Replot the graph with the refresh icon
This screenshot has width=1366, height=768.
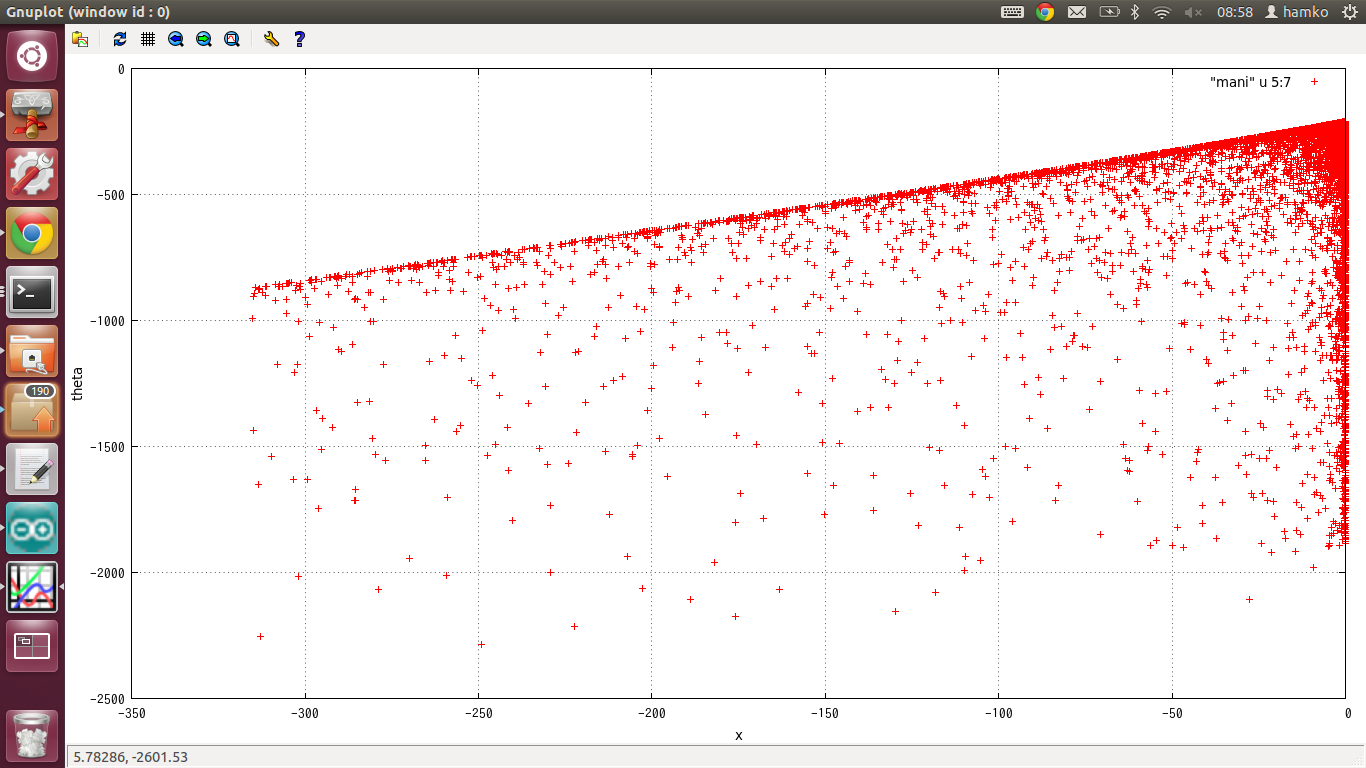click(x=120, y=39)
